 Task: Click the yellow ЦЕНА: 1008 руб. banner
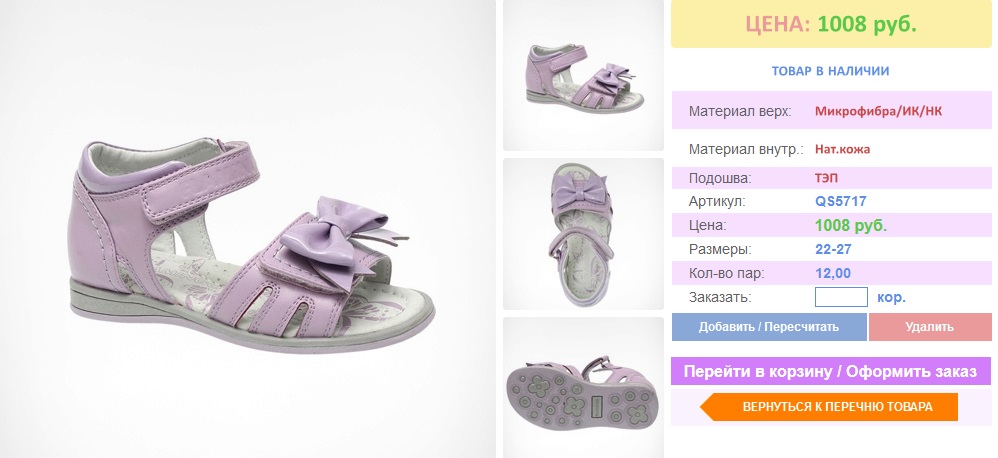[831, 24]
